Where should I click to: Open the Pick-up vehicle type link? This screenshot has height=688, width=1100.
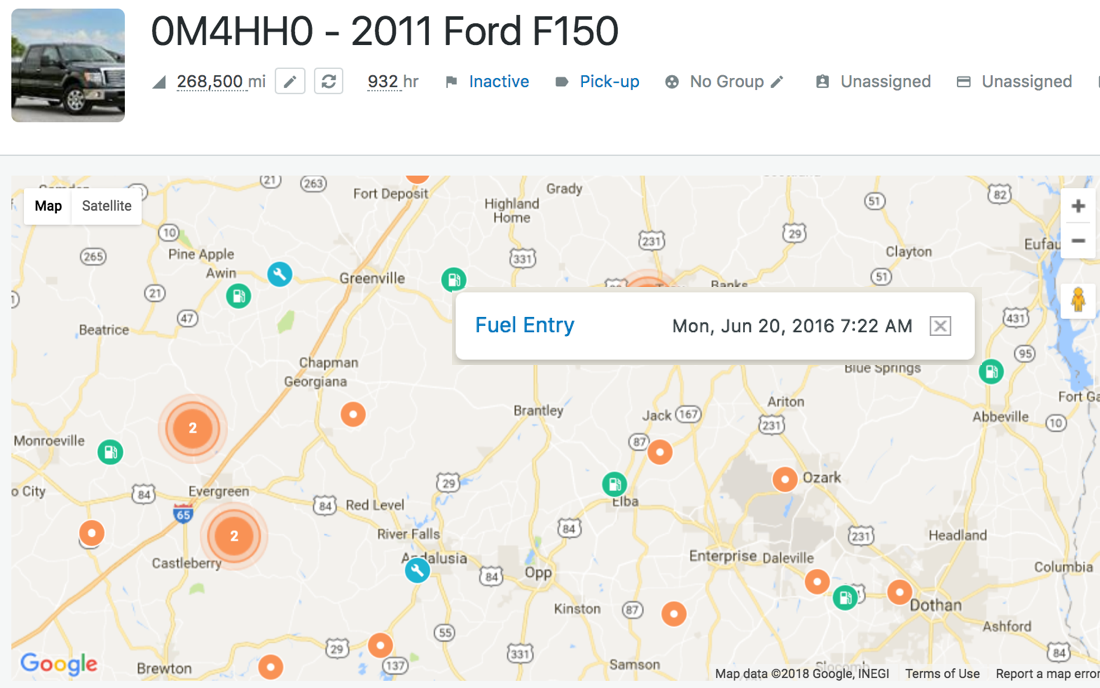(609, 82)
